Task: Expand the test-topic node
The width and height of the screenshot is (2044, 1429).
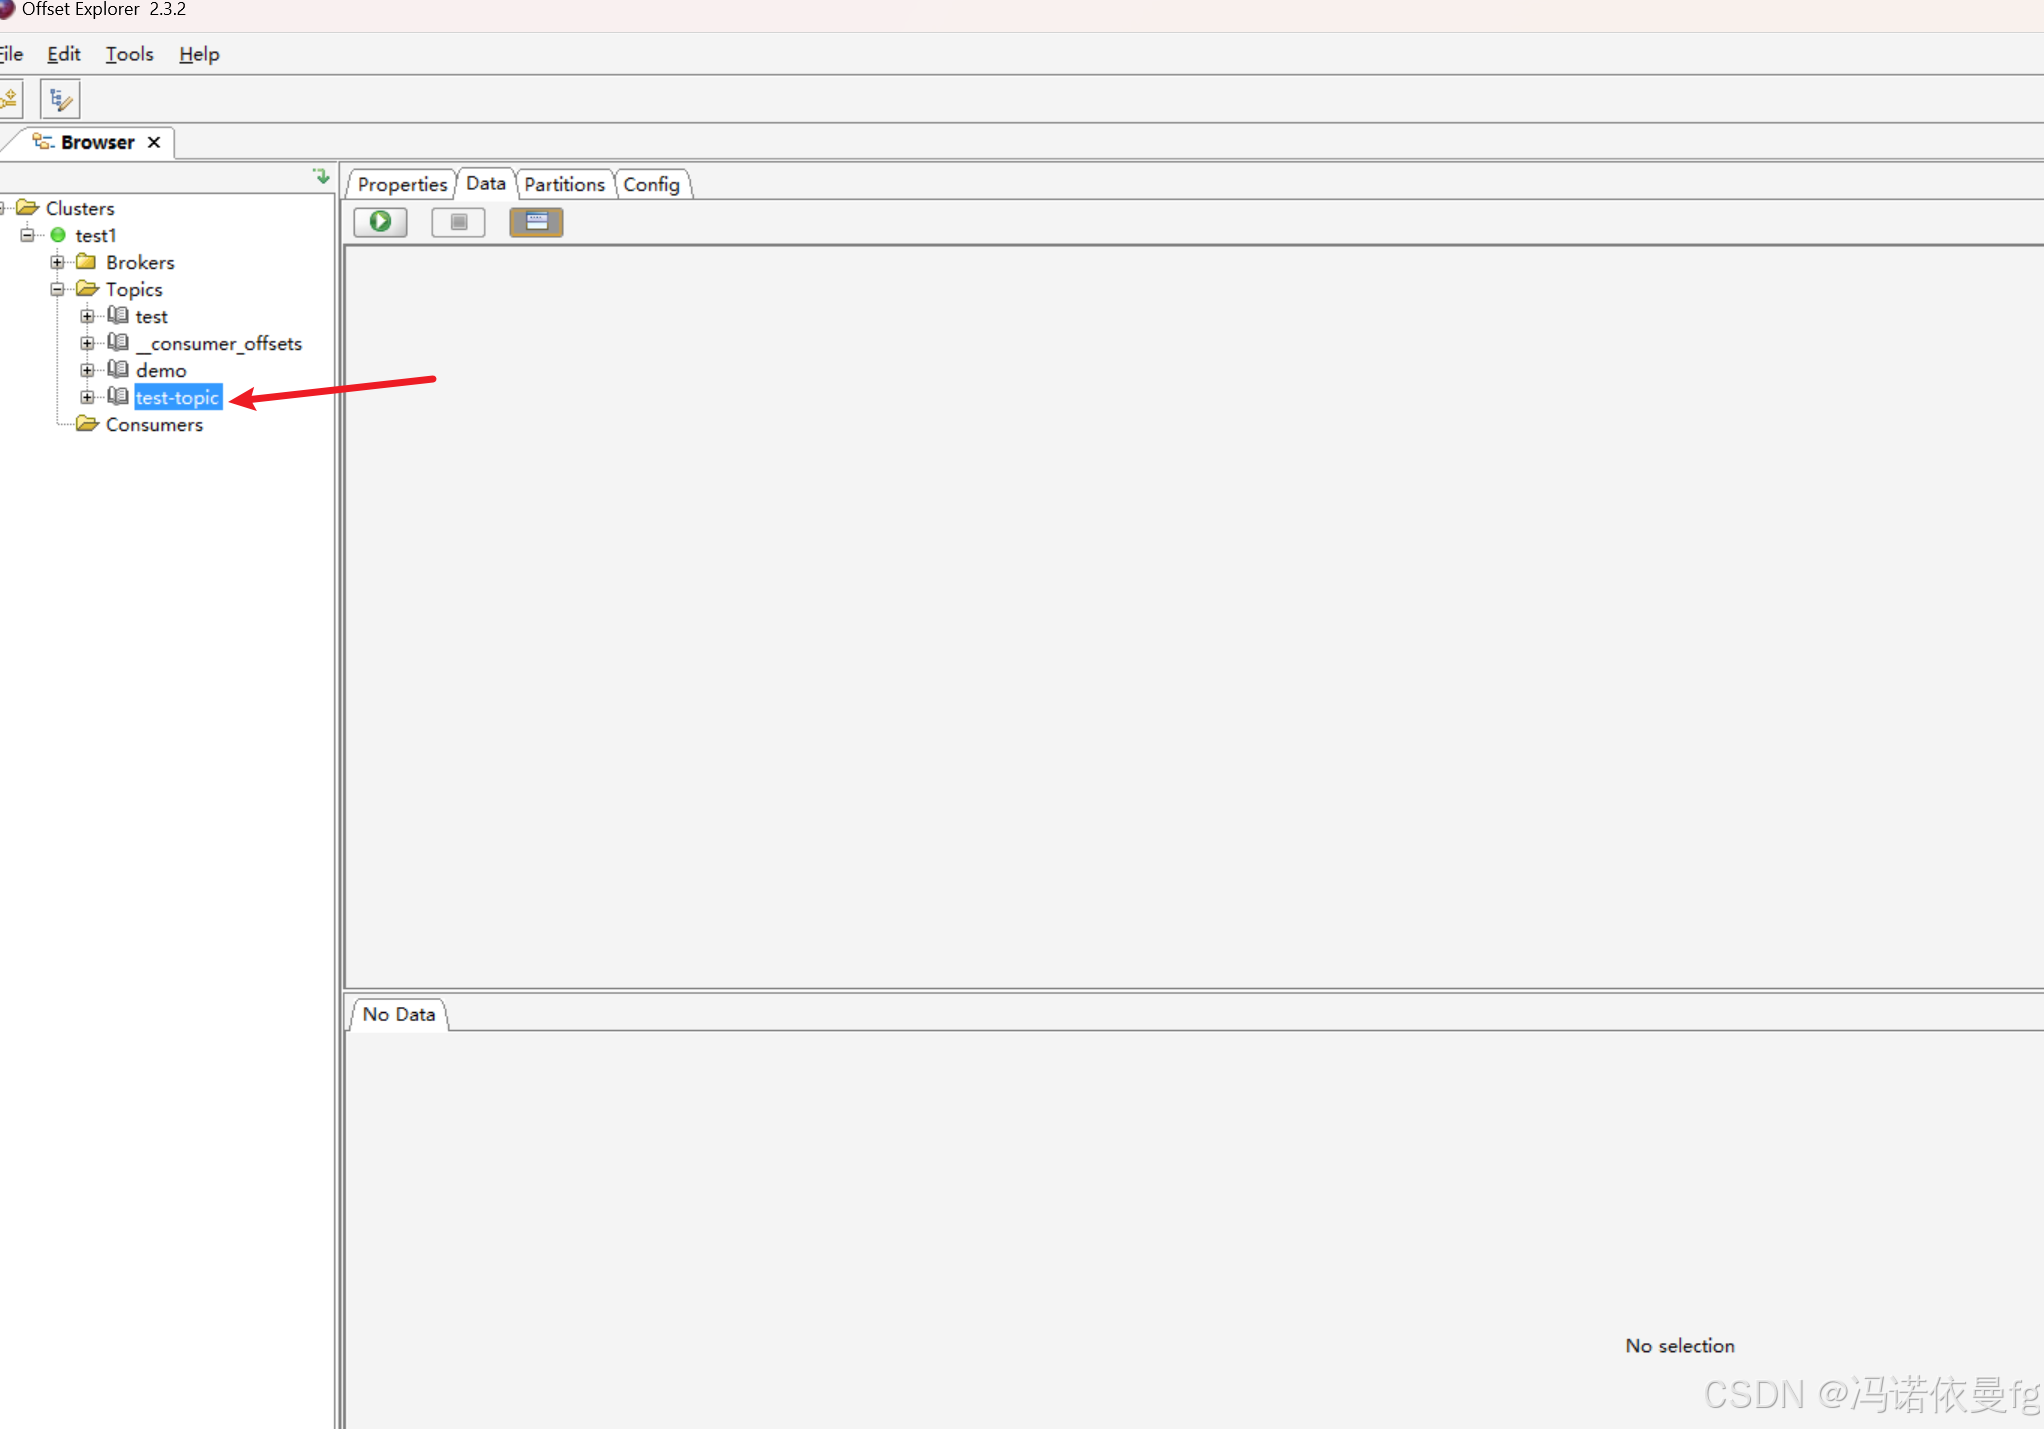Action: 88,397
